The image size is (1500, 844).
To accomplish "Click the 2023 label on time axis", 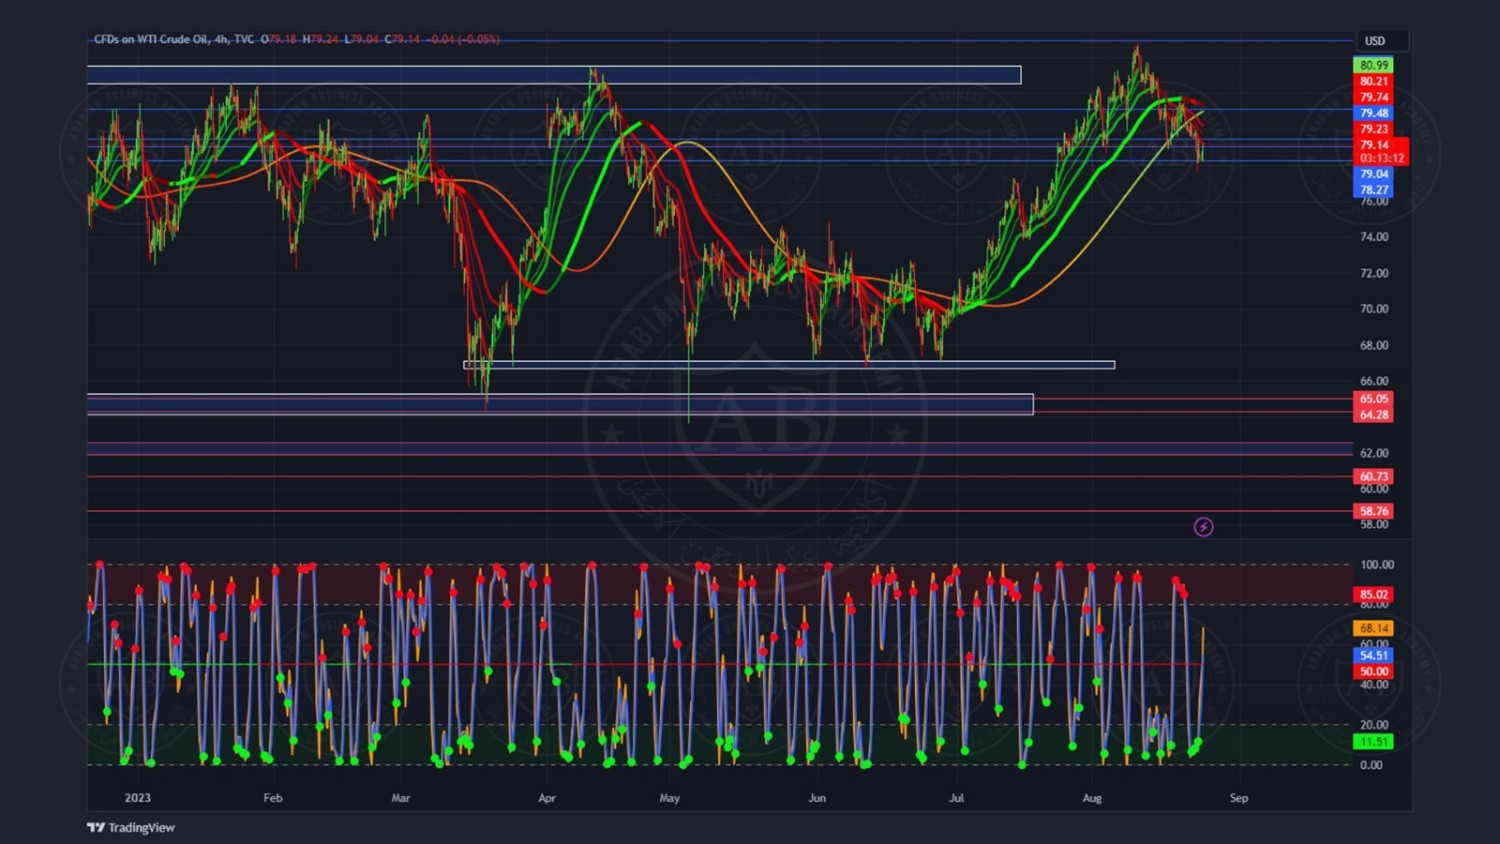I will point(137,798).
